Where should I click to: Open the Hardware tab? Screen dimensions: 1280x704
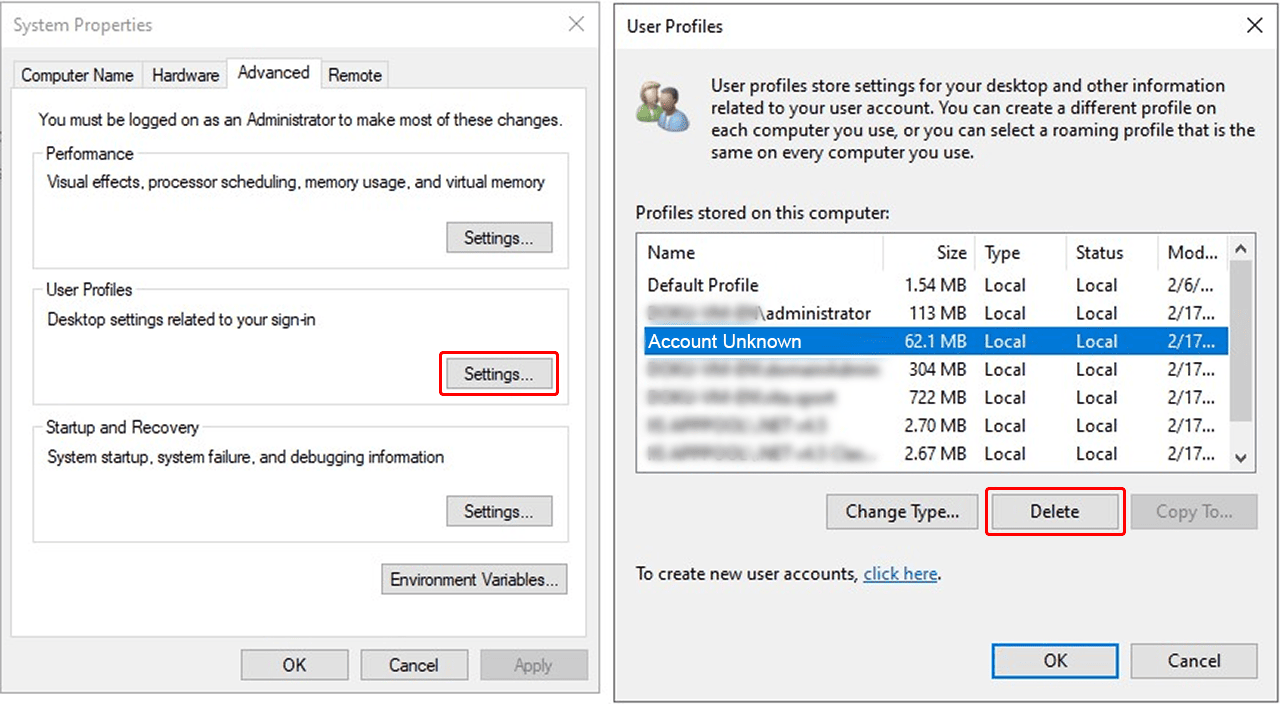pos(185,75)
